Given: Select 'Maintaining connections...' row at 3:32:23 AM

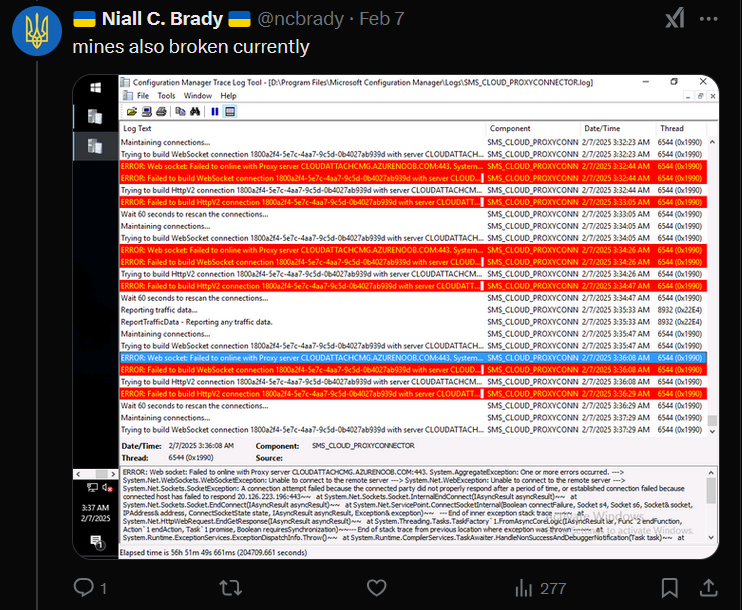Looking at the screenshot, I should tap(413, 142).
